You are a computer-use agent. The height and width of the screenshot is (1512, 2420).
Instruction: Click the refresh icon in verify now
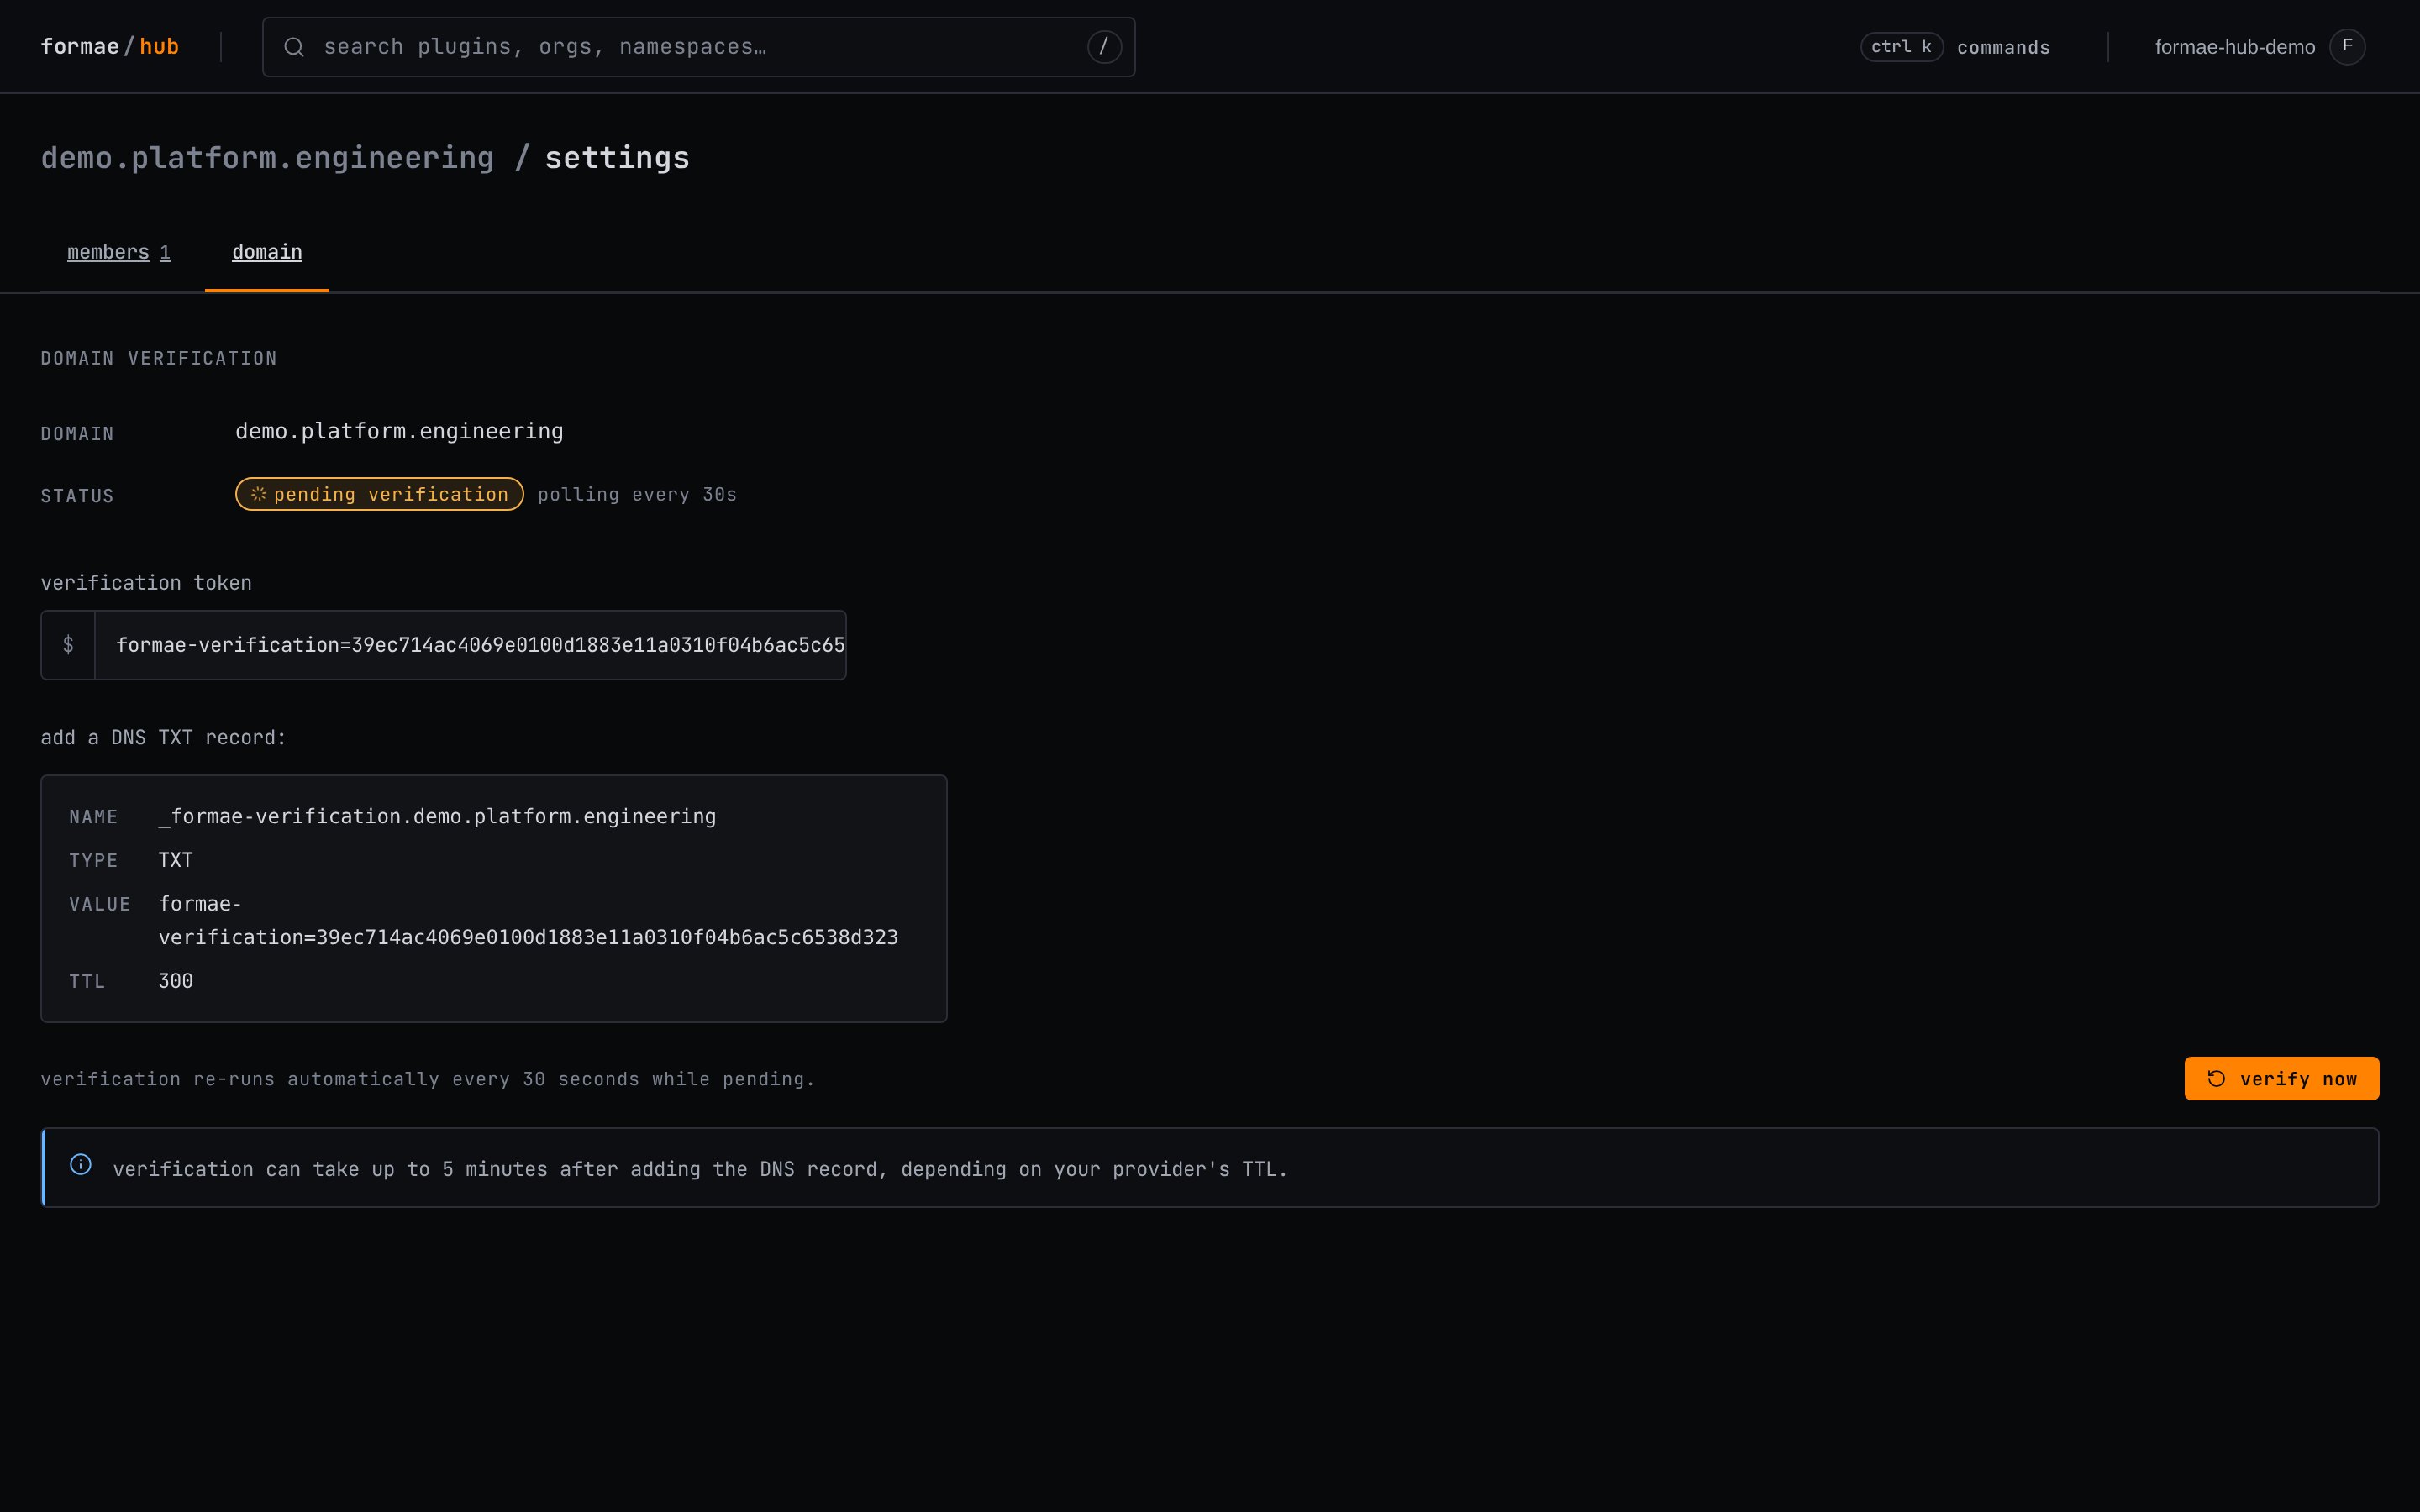click(2216, 1079)
